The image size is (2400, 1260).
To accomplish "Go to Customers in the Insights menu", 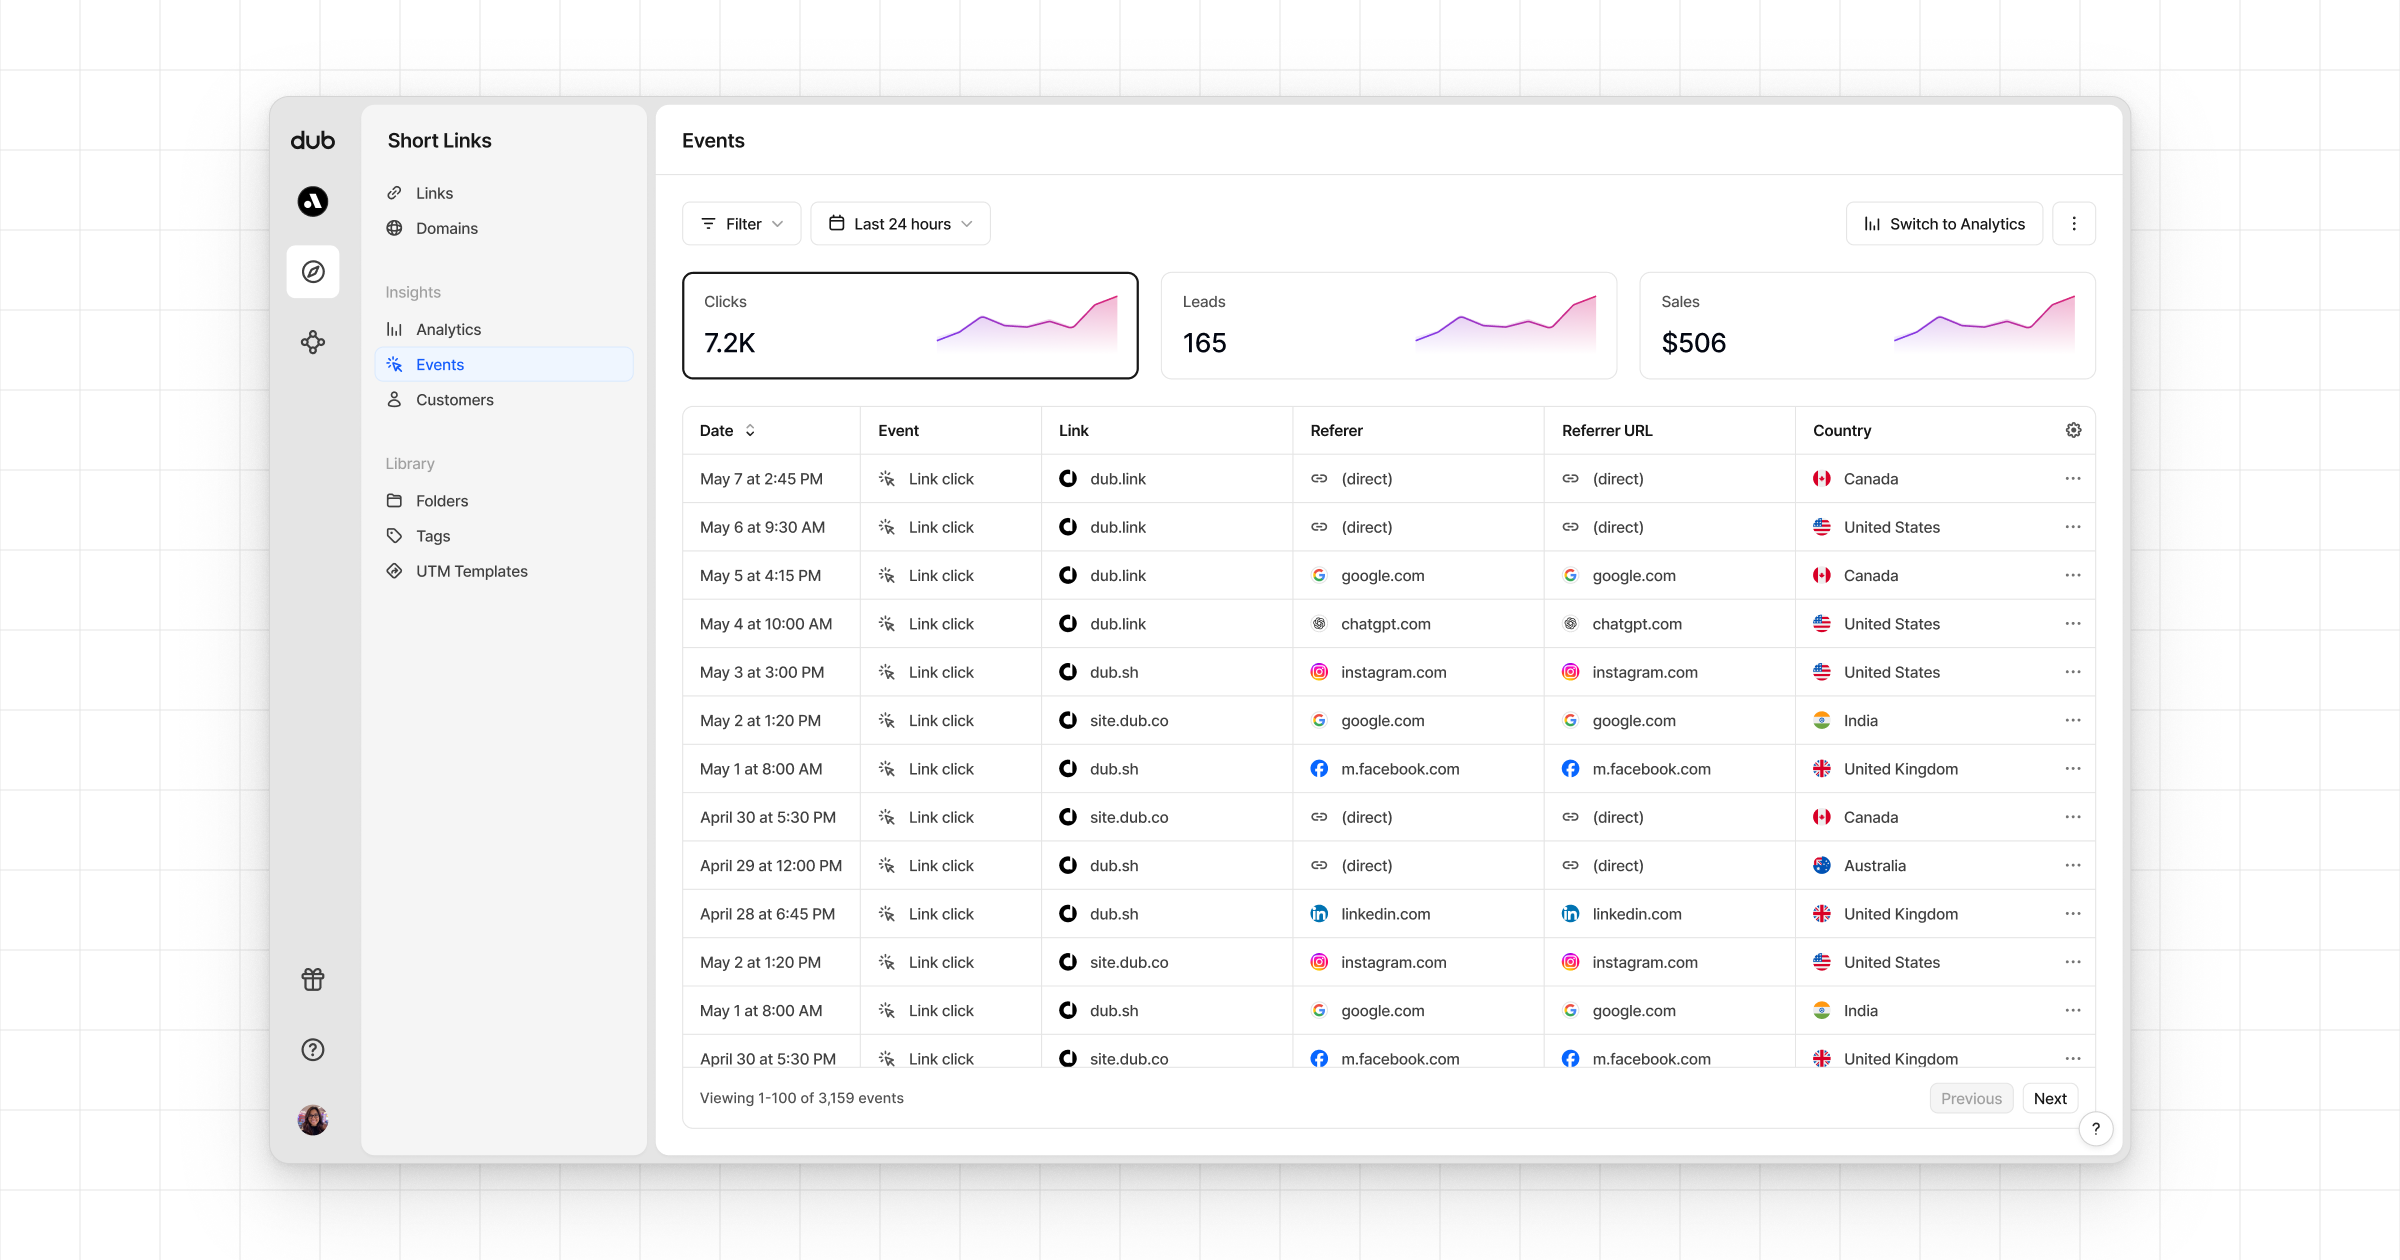I will (455, 399).
